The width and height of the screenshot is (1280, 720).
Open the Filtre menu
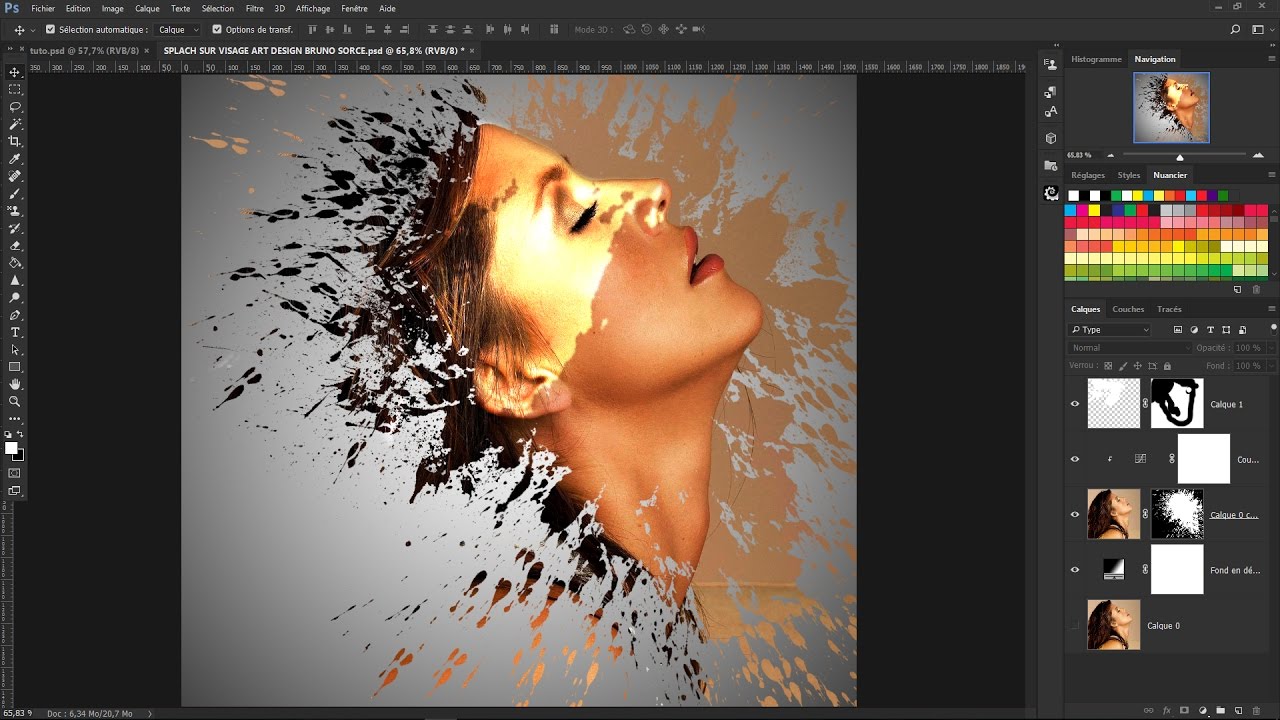tap(254, 8)
